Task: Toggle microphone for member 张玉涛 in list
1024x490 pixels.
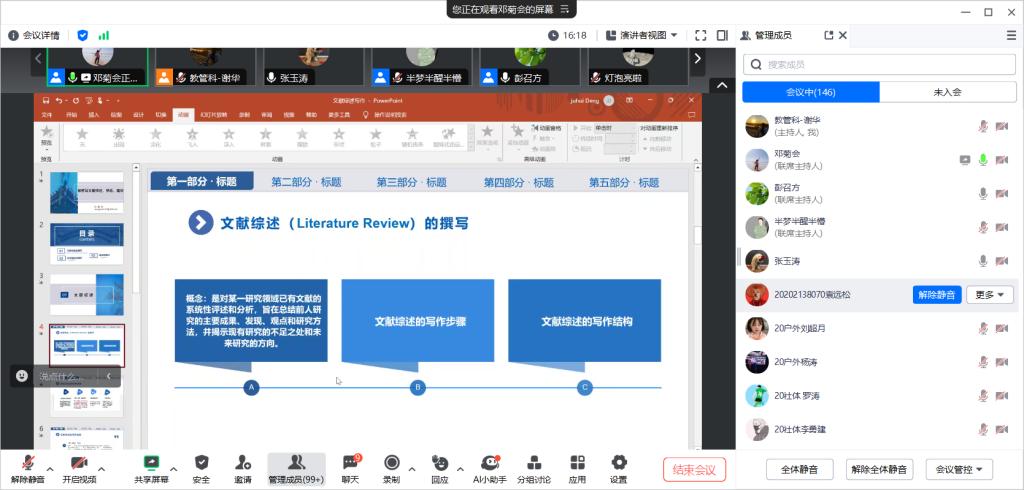Action: point(983,261)
